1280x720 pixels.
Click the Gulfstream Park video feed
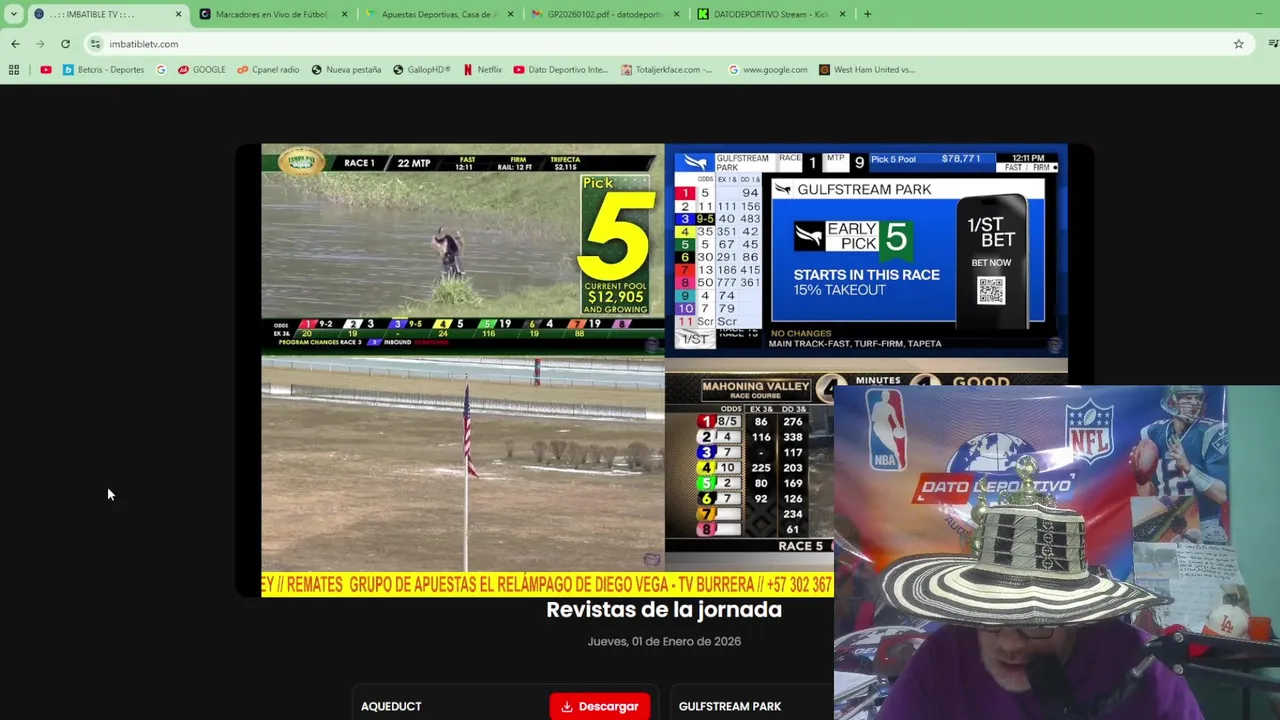[x=866, y=250]
